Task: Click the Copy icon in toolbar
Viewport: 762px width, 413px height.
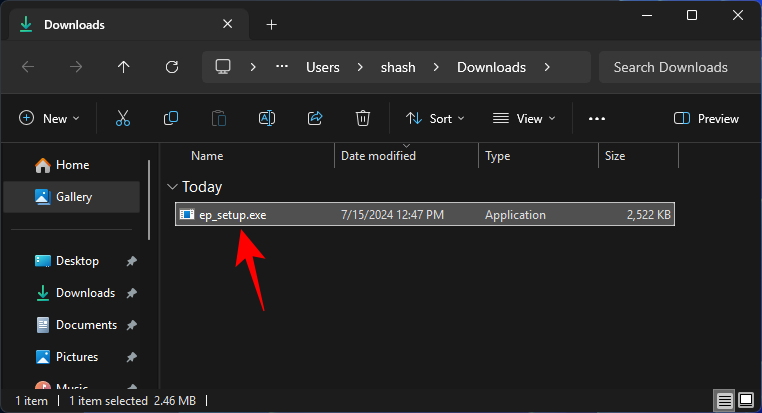Action: [171, 118]
